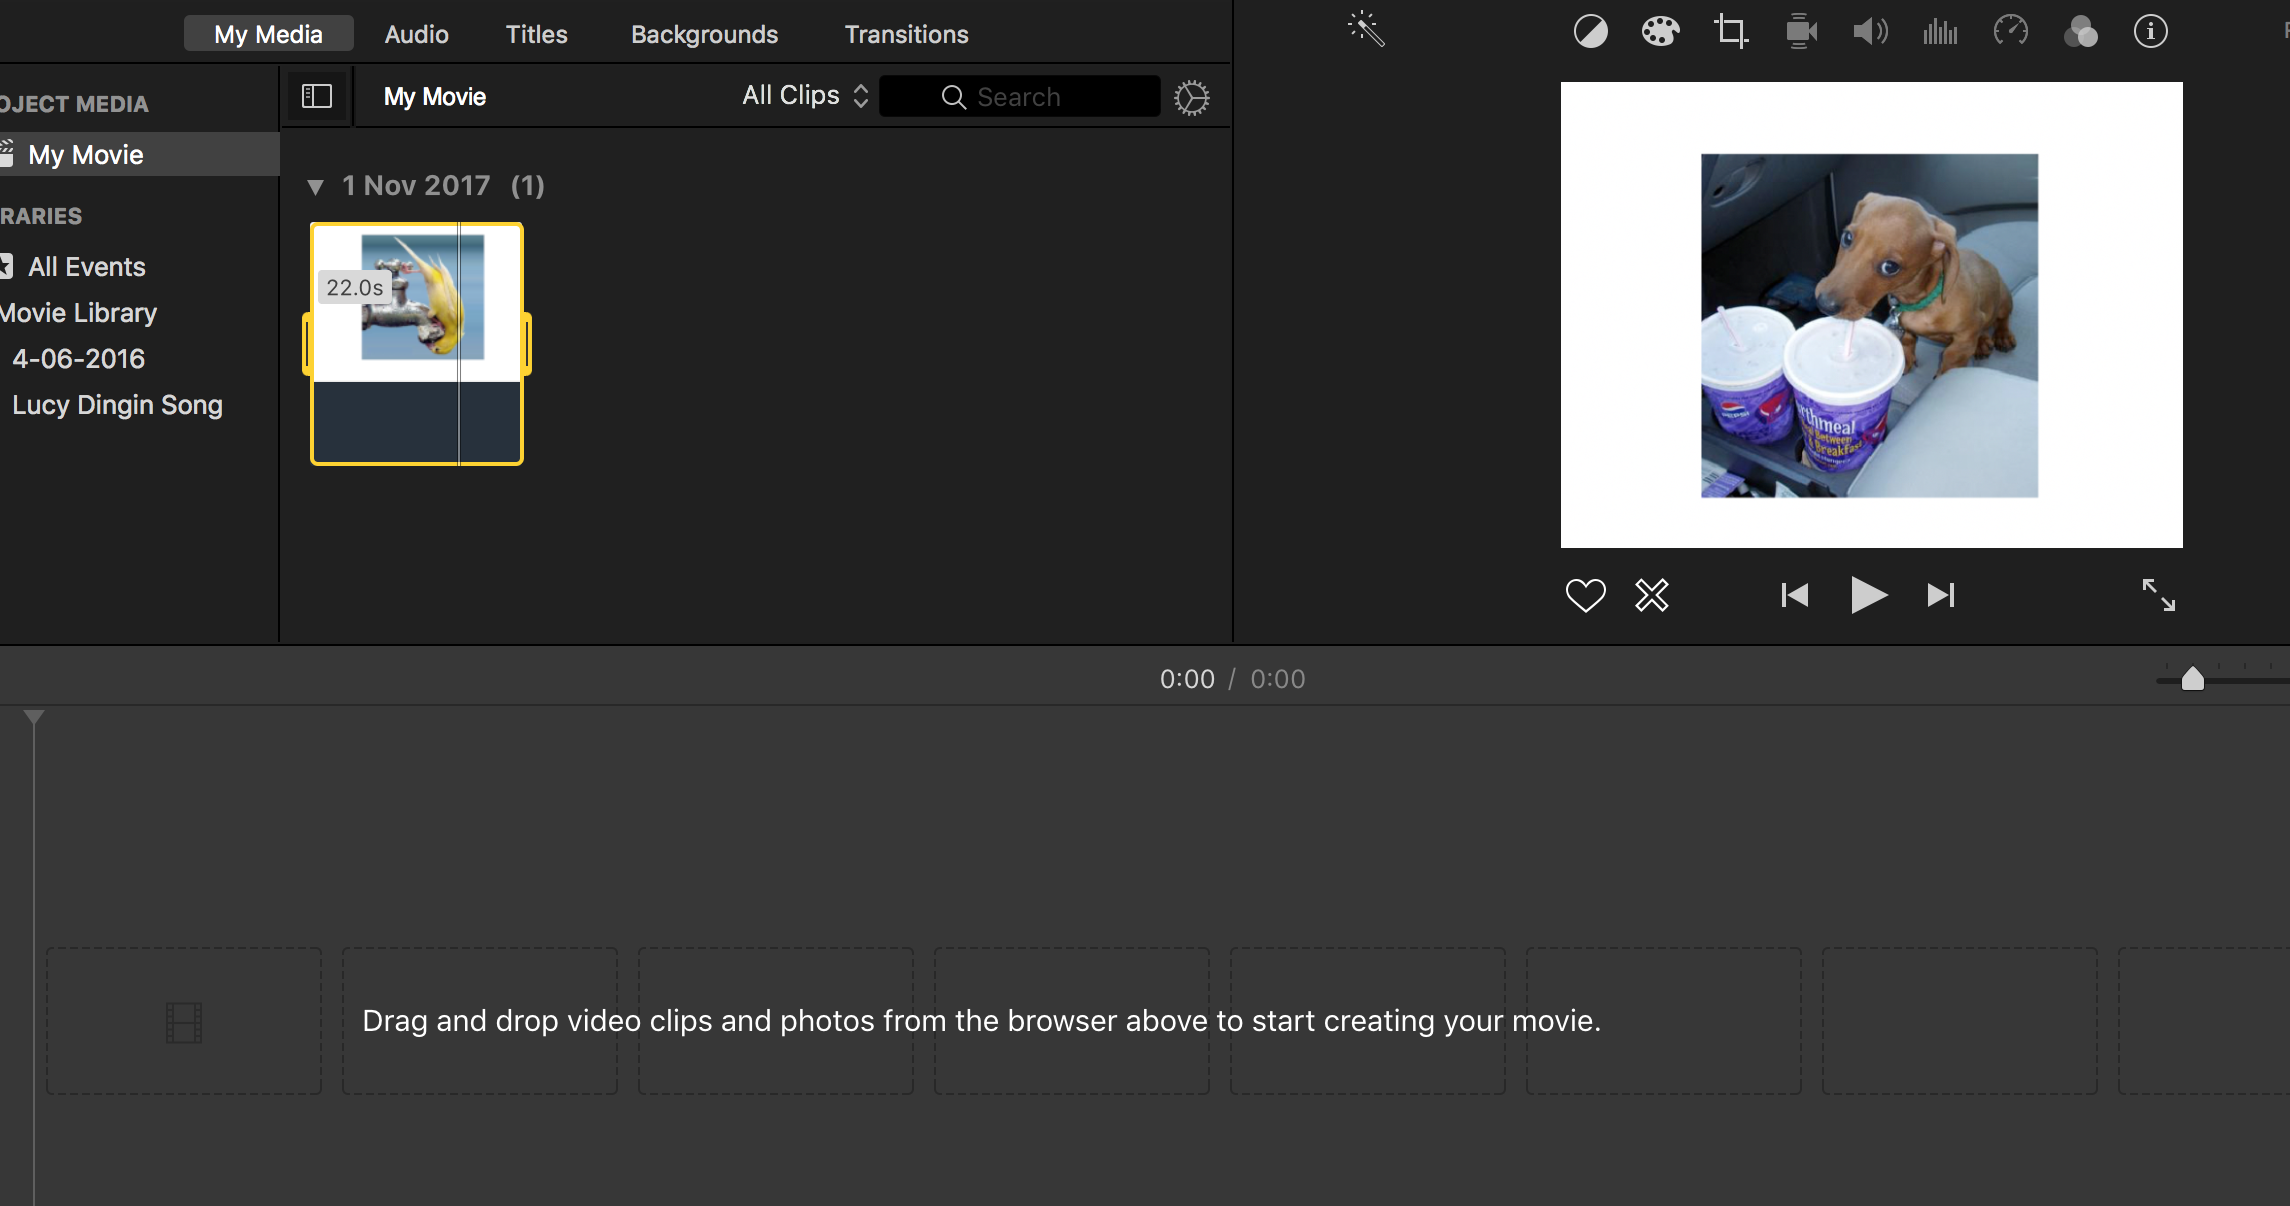2290x1206 pixels.
Task: Switch to the Transitions tab
Action: (906, 34)
